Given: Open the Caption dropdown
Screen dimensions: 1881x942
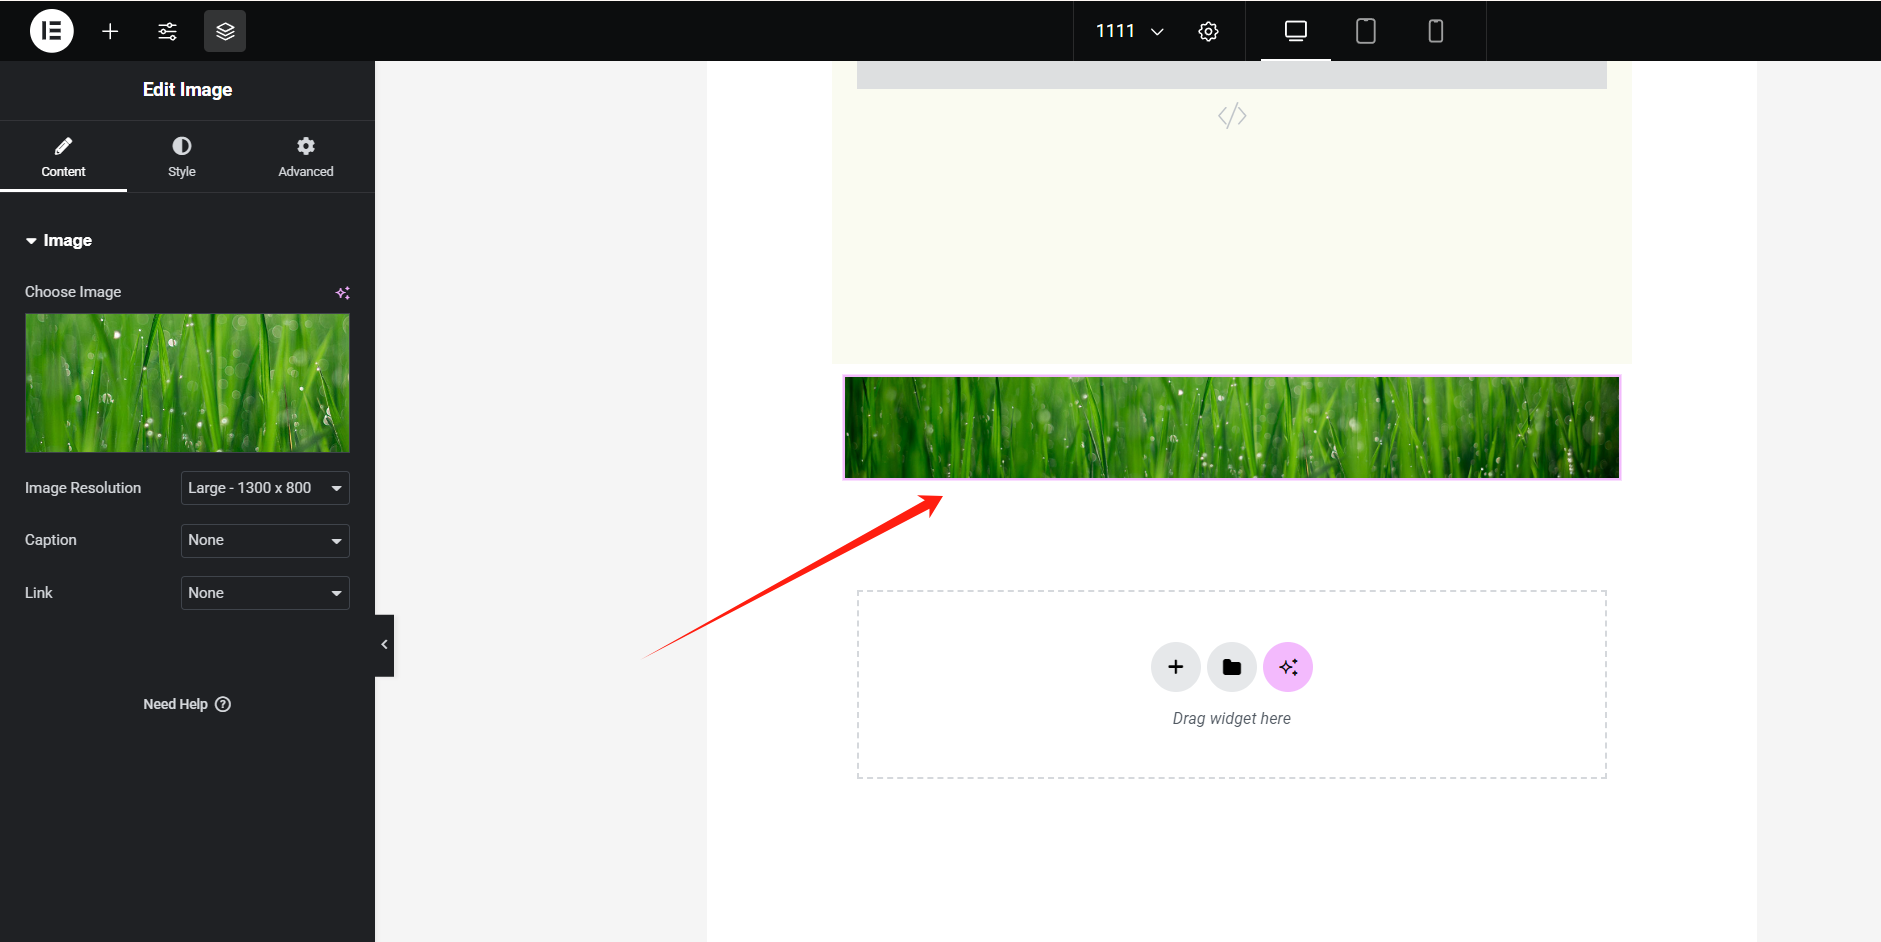Looking at the screenshot, I should tap(264, 540).
